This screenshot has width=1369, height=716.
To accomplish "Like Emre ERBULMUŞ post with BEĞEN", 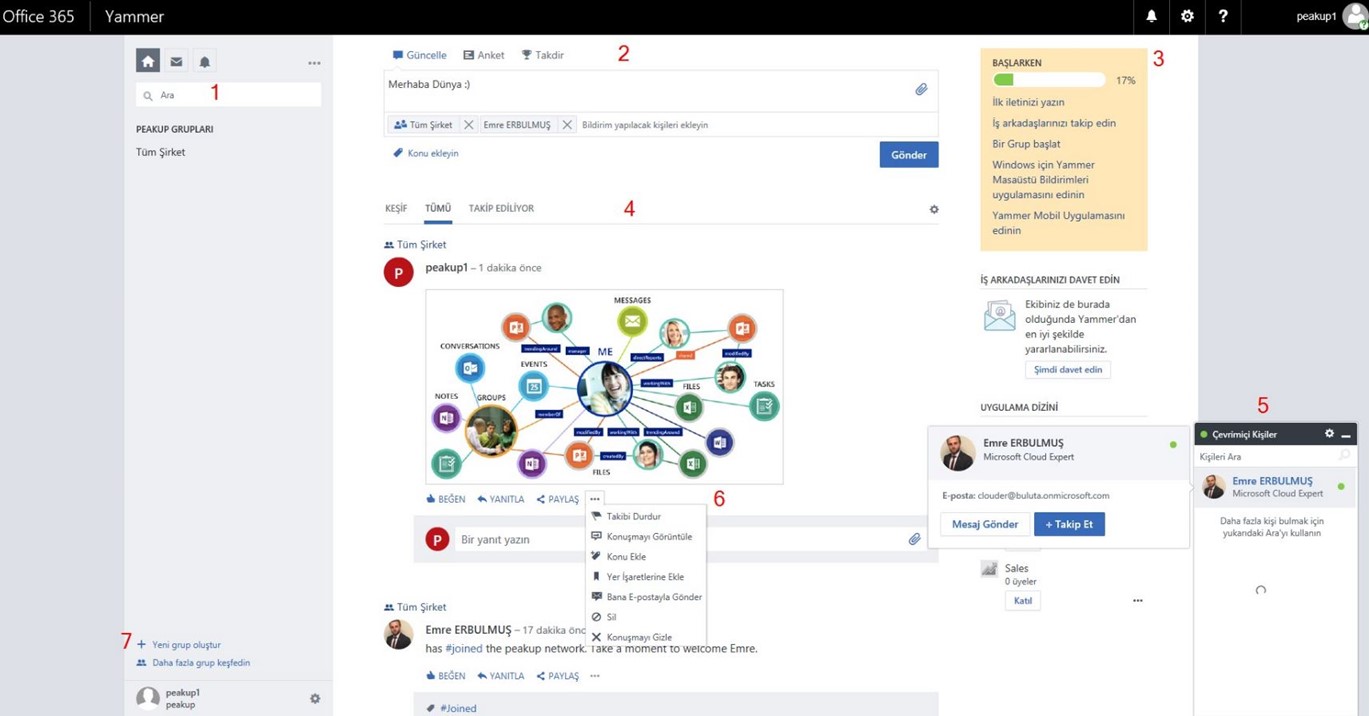I will coord(445,676).
